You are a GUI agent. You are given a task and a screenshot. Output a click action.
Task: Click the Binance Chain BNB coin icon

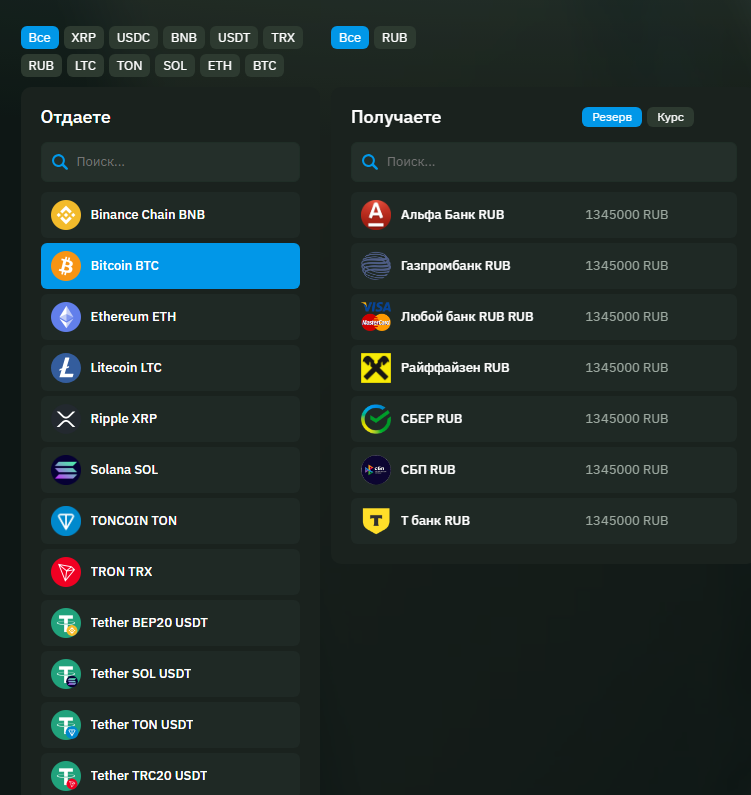click(66, 215)
